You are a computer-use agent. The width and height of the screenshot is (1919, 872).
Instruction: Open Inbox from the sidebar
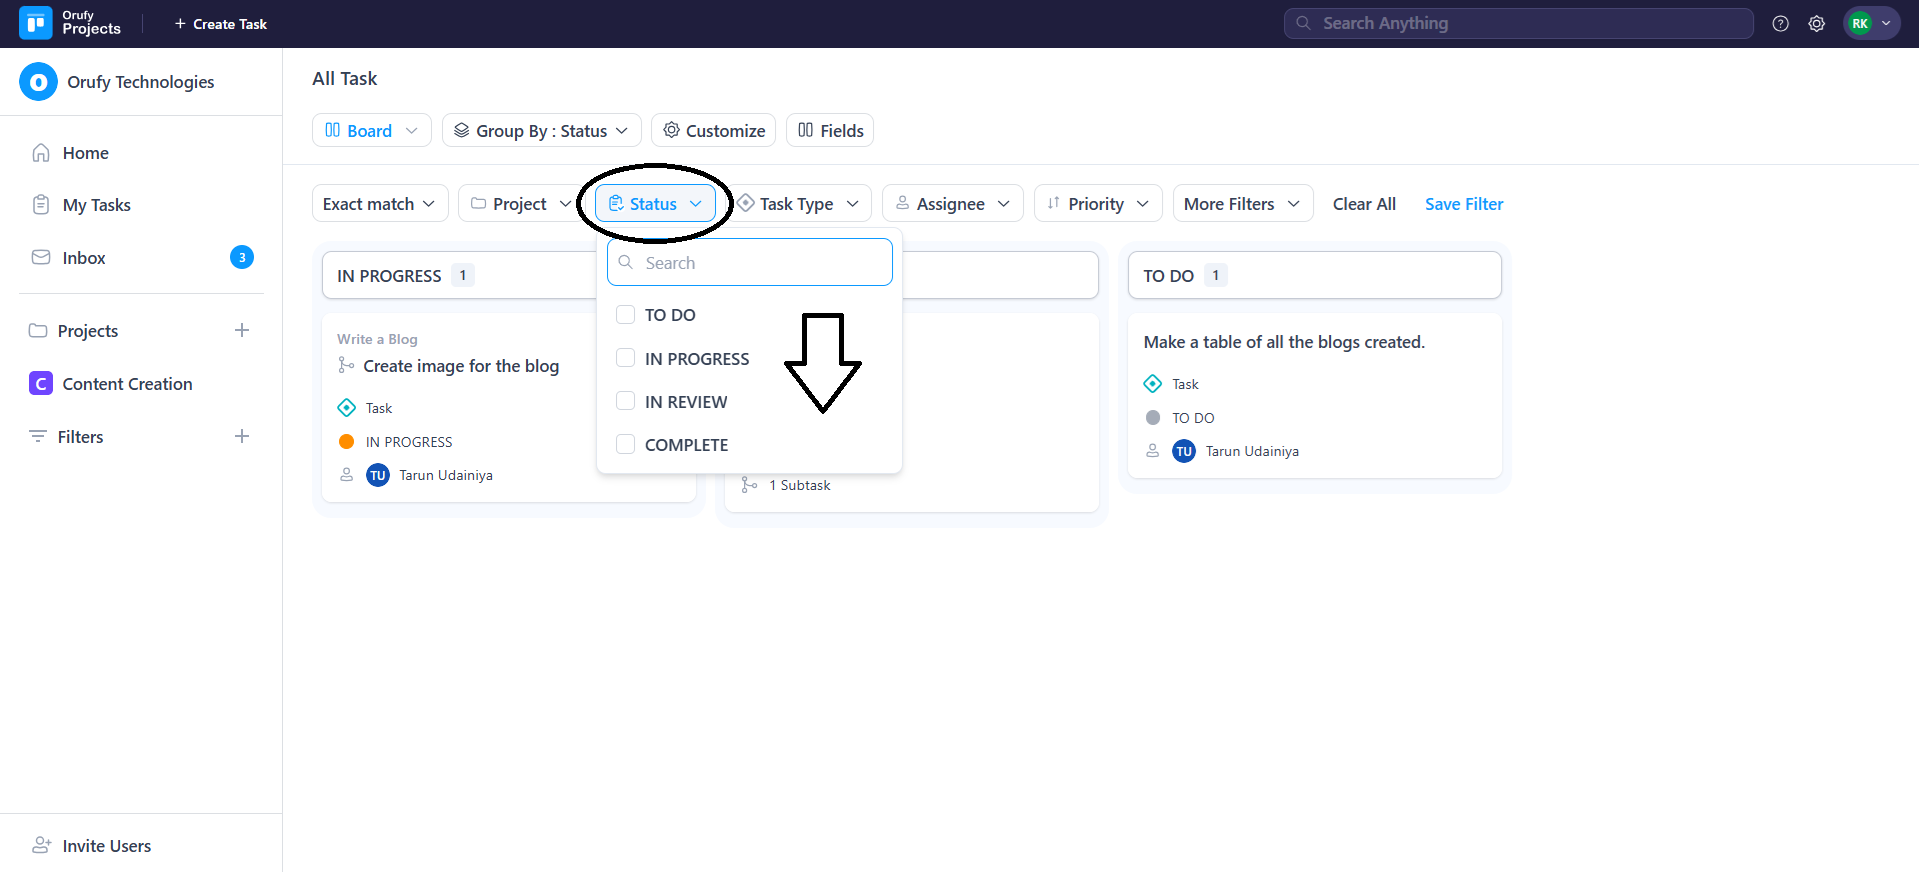84,258
